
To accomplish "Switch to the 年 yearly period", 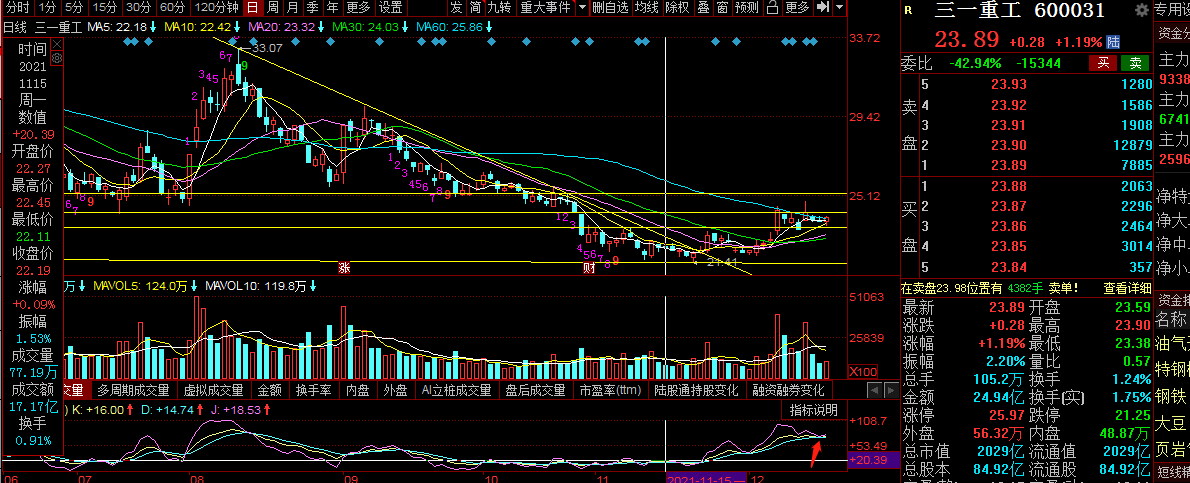I will pos(332,8).
